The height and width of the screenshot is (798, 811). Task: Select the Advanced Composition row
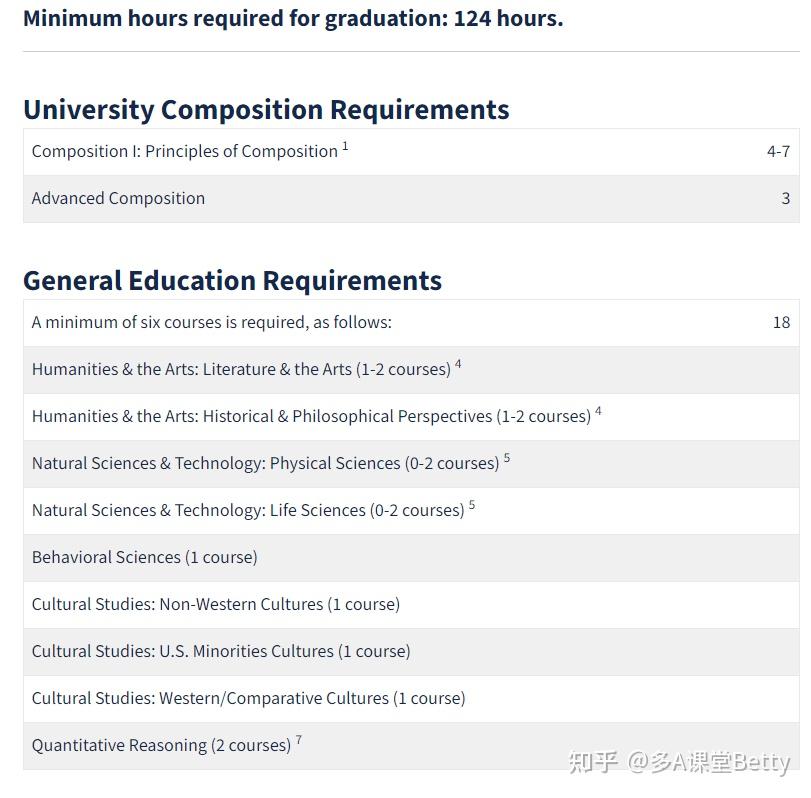coord(411,199)
